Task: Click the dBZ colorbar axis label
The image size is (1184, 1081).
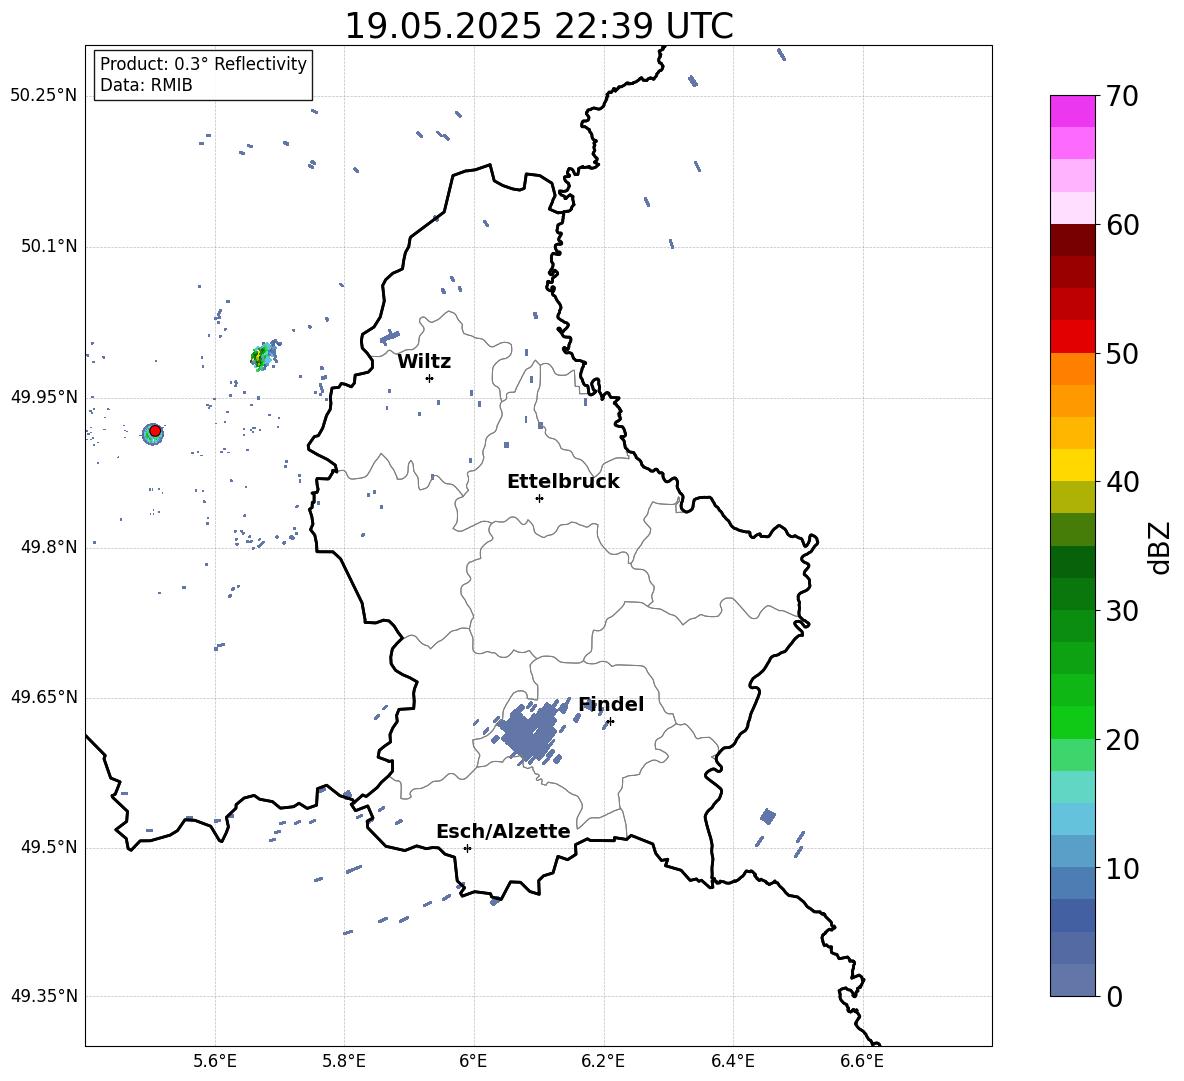Action: click(x=1161, y=548)
